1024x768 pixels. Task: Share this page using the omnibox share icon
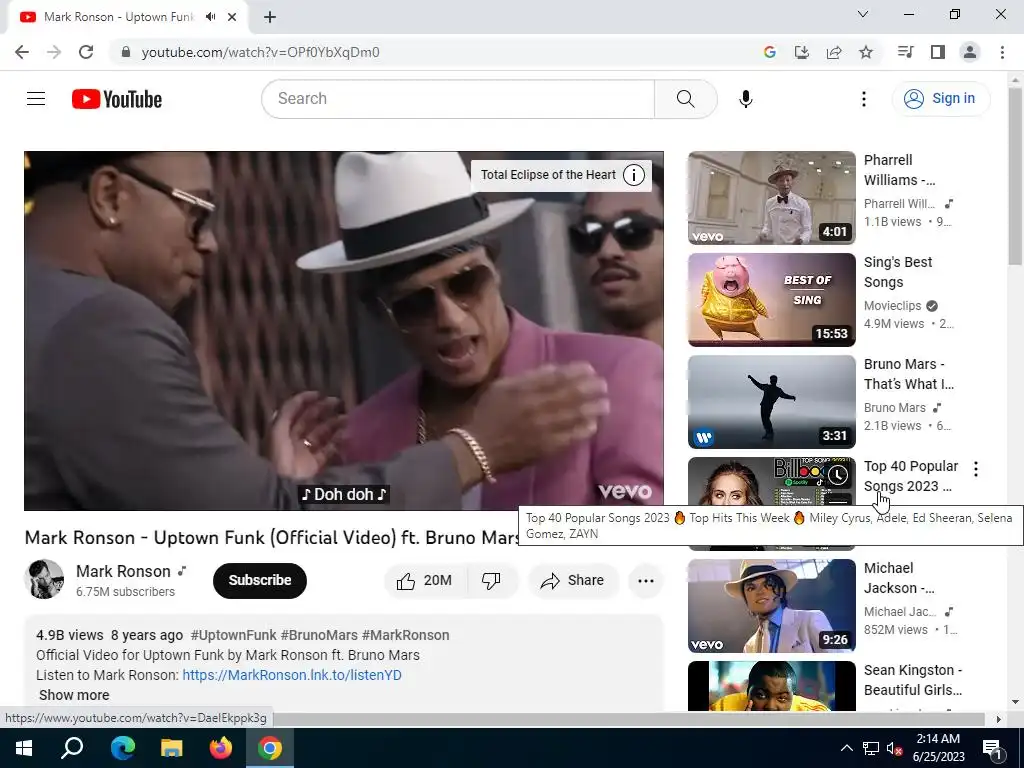[x=834, y=52]
